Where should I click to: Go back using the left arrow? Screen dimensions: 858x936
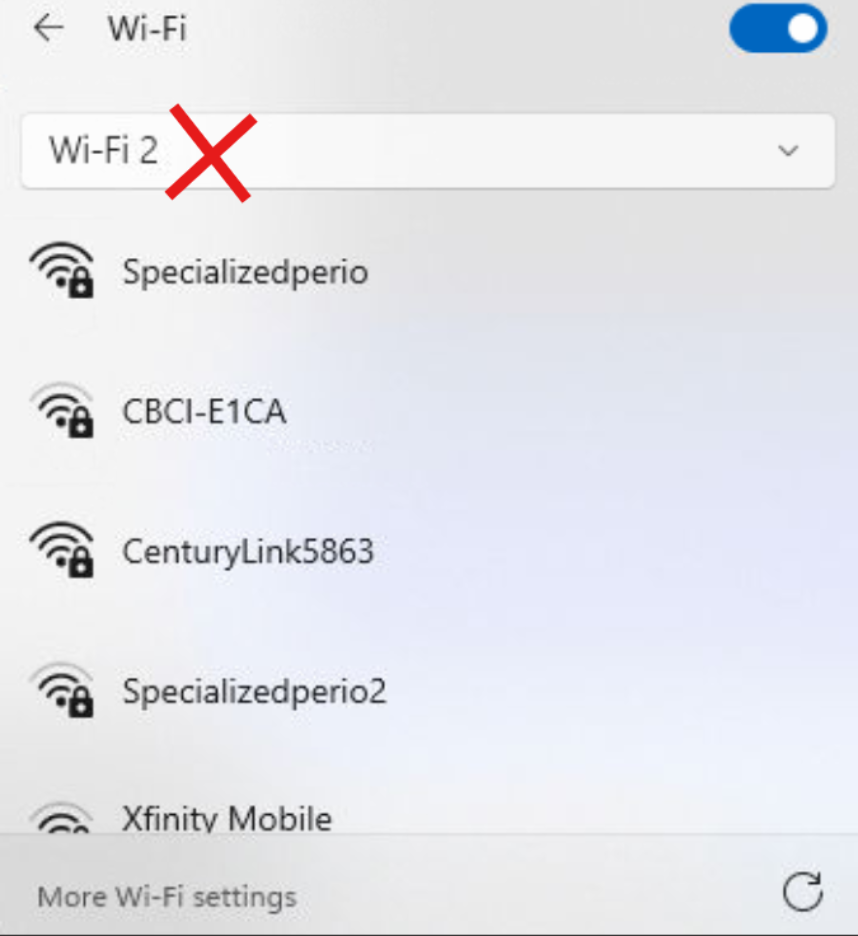point(49,28)
